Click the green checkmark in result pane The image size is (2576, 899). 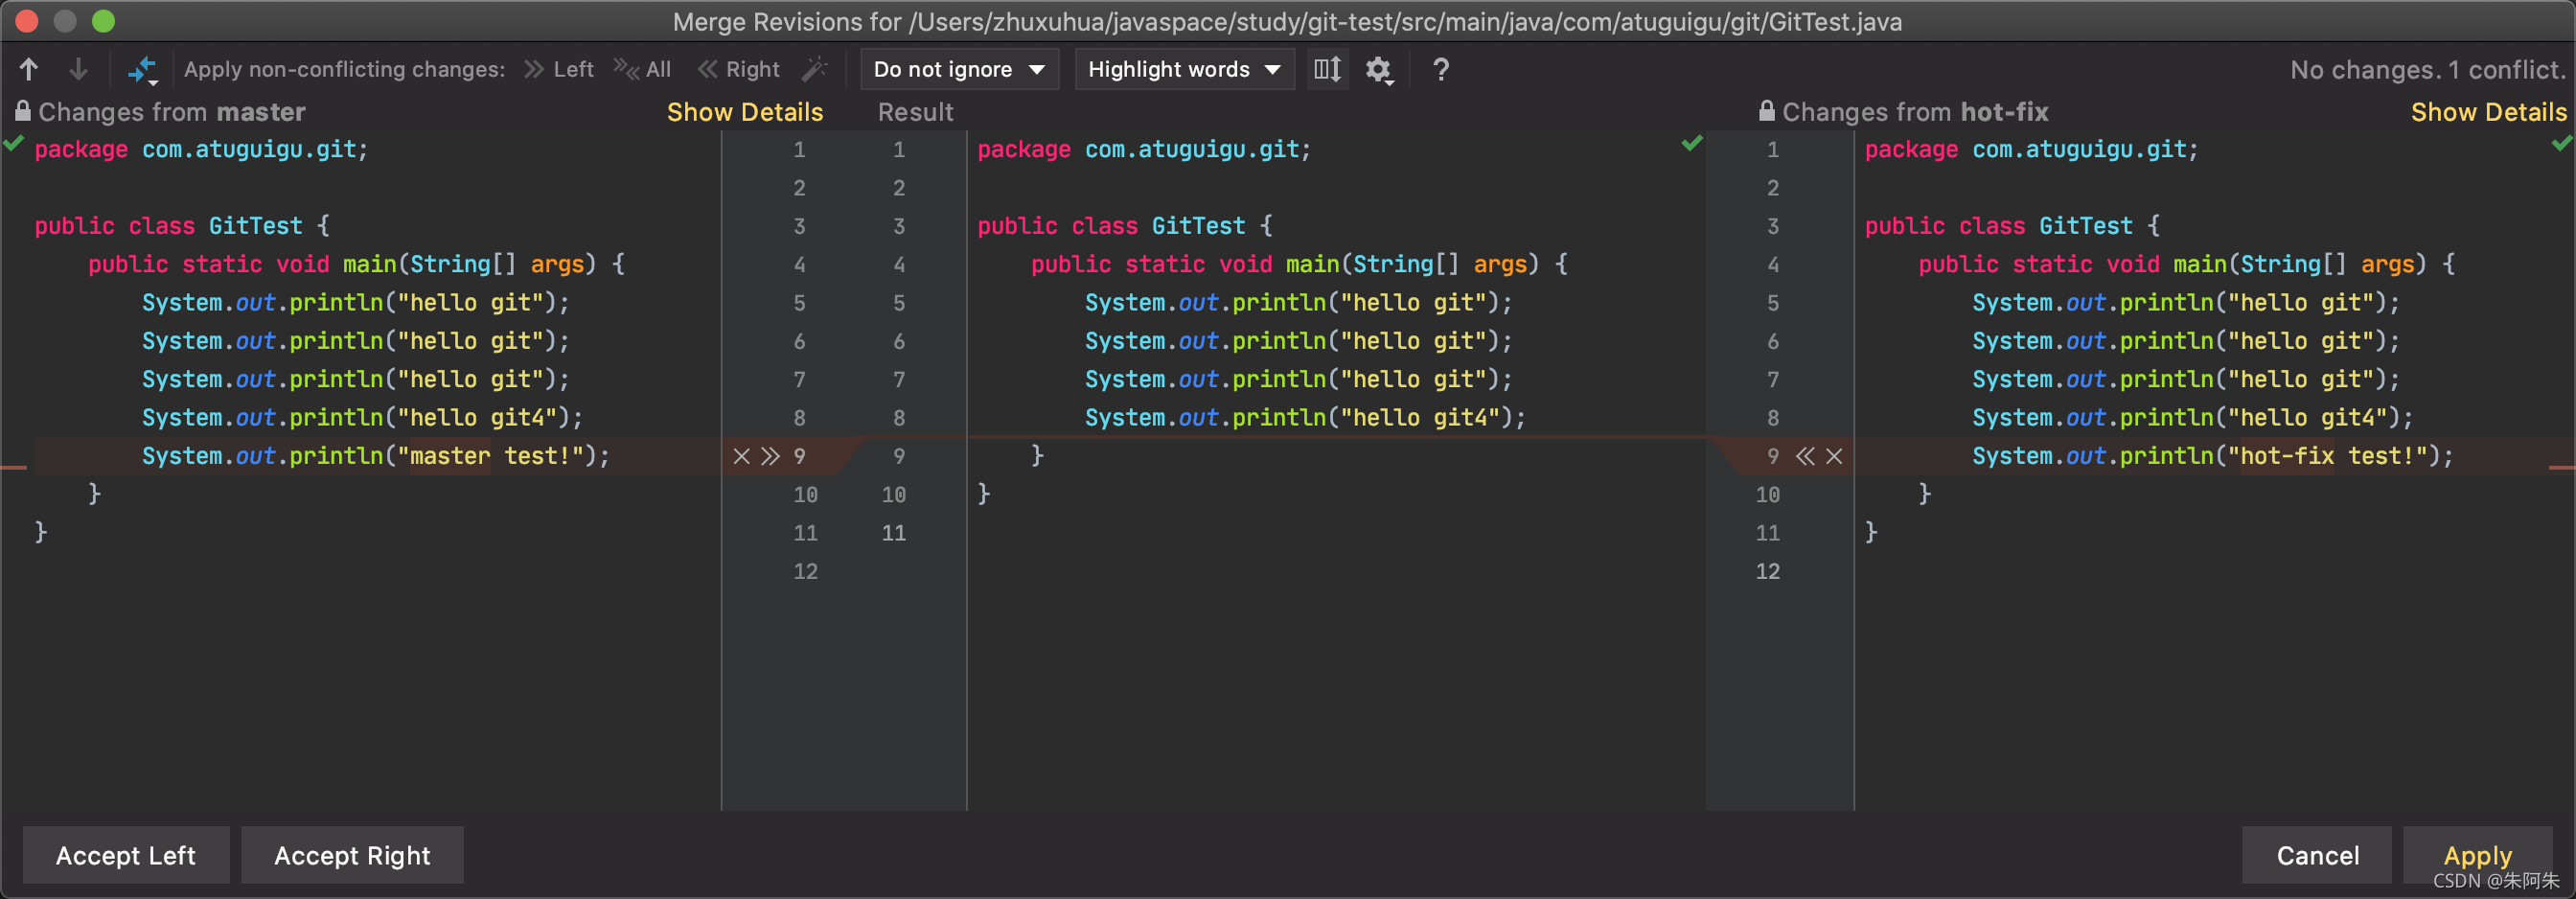tap(1691, 143)
